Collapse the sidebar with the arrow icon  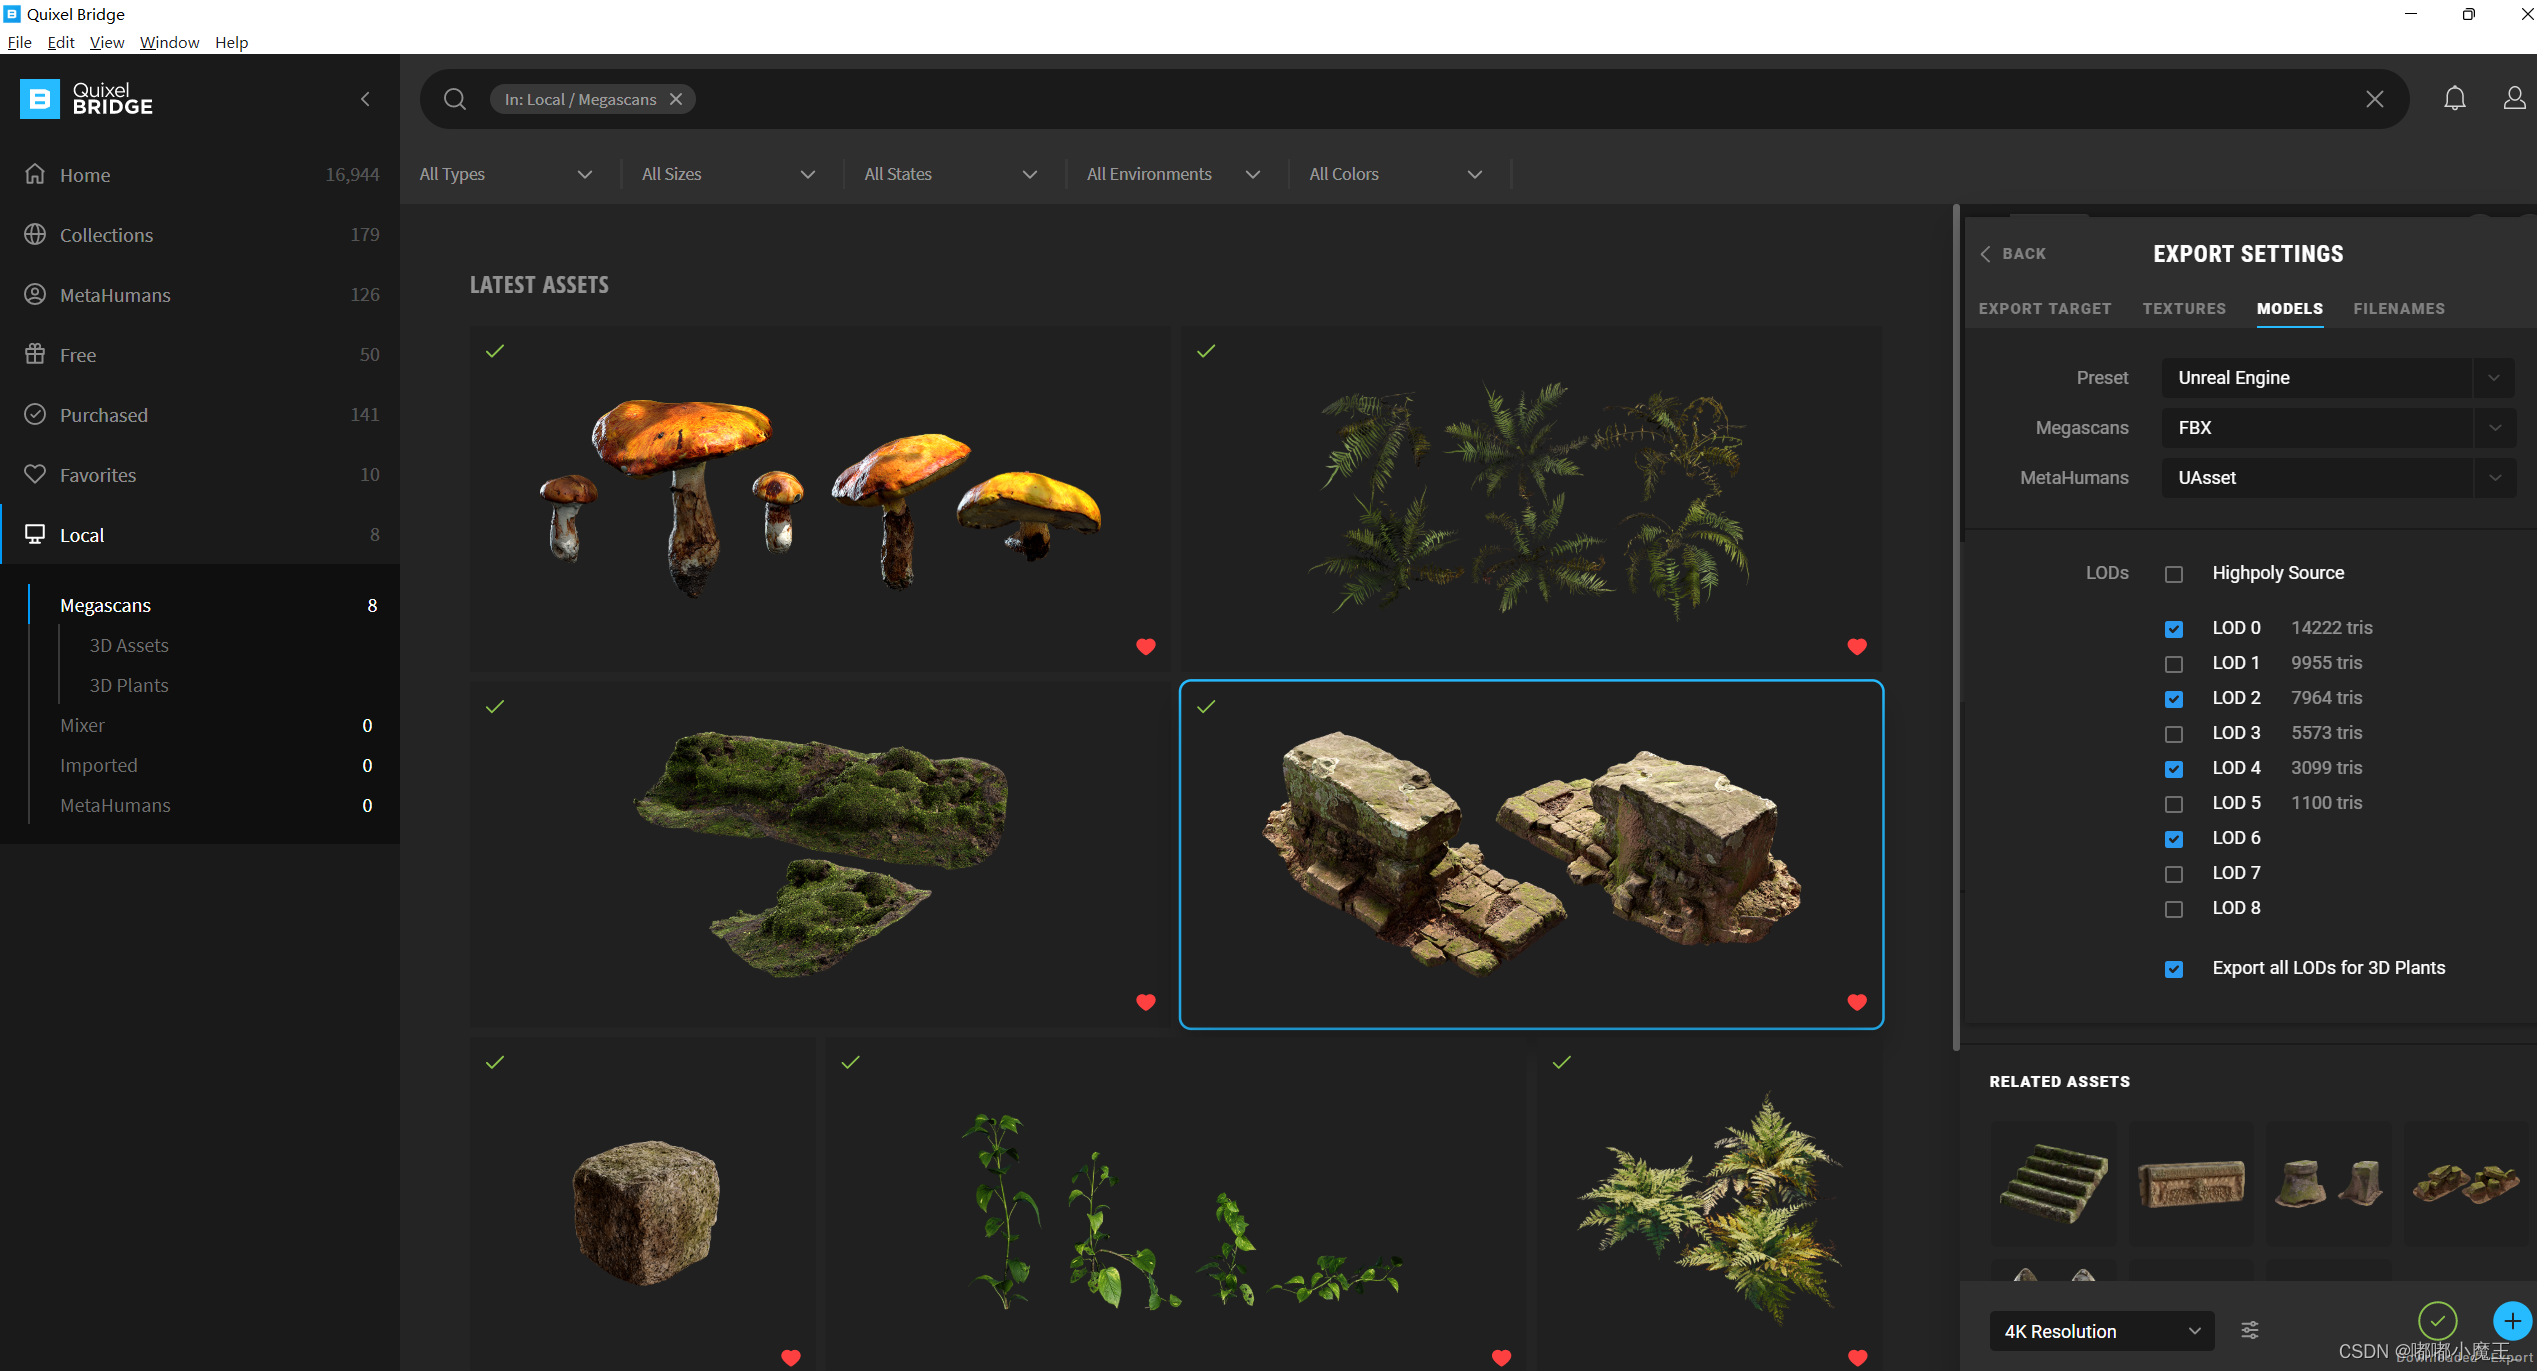pos(365,99)
